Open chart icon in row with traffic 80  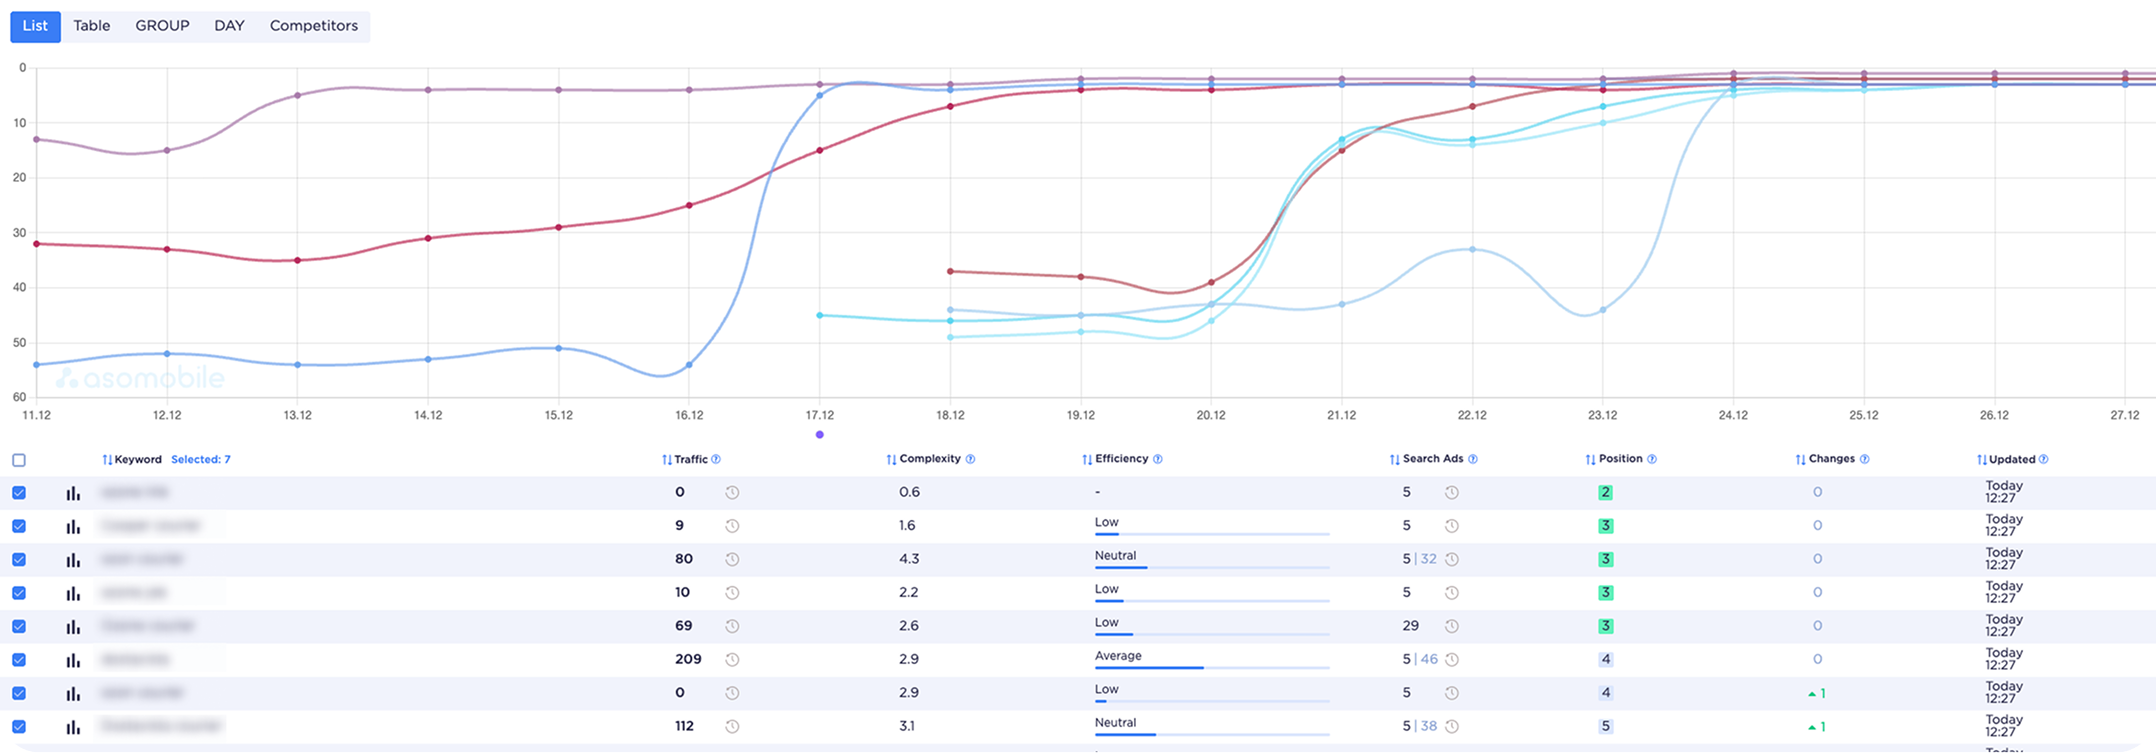click(73, 560)
